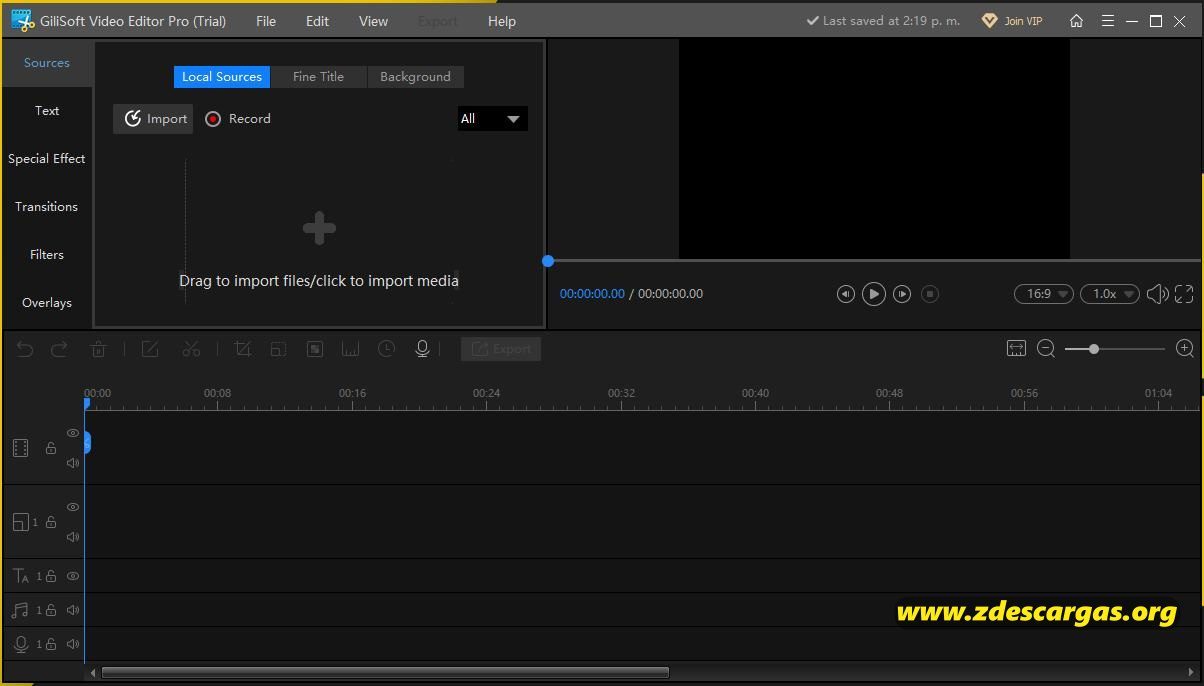Click the timeline zoom slider handle
The width and height of the screenshot is (1204, 686).
click(1094, 349)
